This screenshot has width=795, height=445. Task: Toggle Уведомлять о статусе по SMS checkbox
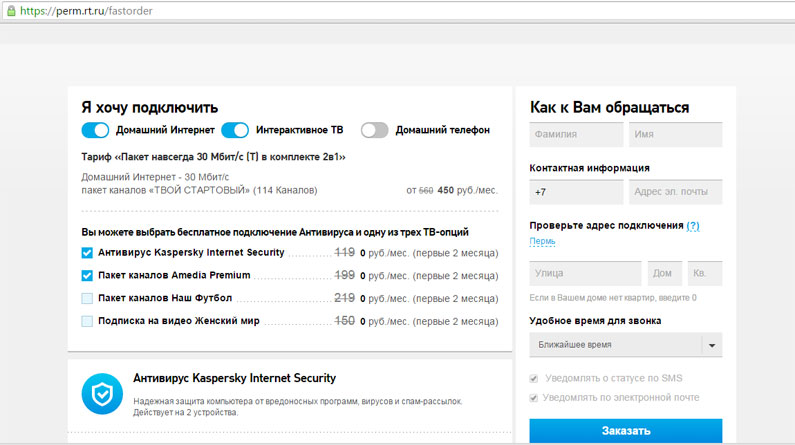(535, 379)
